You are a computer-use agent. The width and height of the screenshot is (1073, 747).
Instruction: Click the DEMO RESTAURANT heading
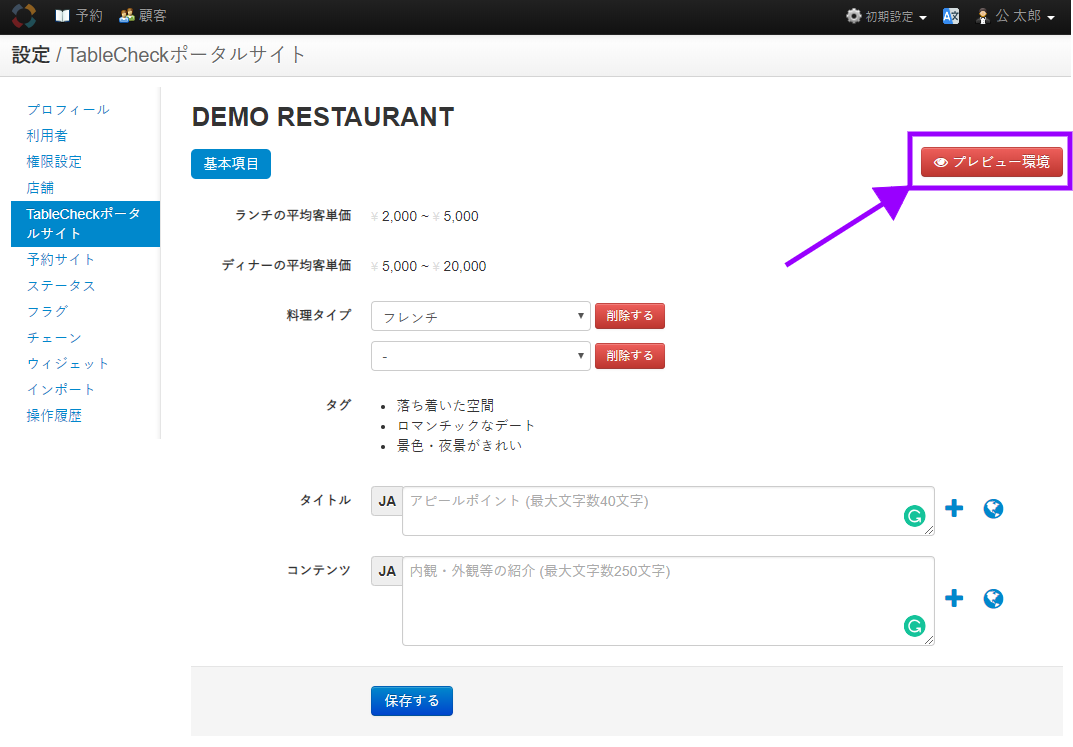coord(323,117)
